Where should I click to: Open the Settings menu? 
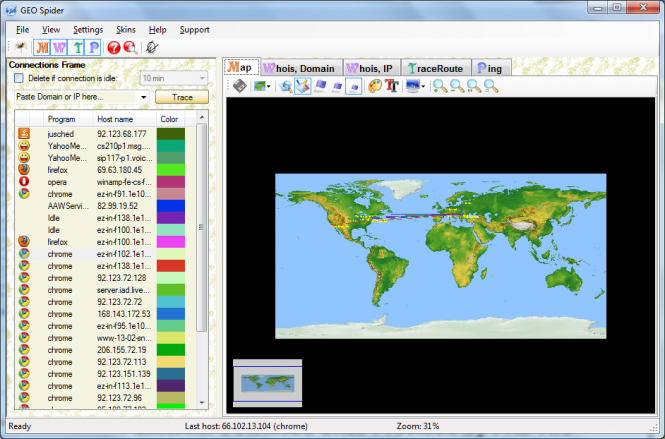pyautogui.click(x=88, y=30)
